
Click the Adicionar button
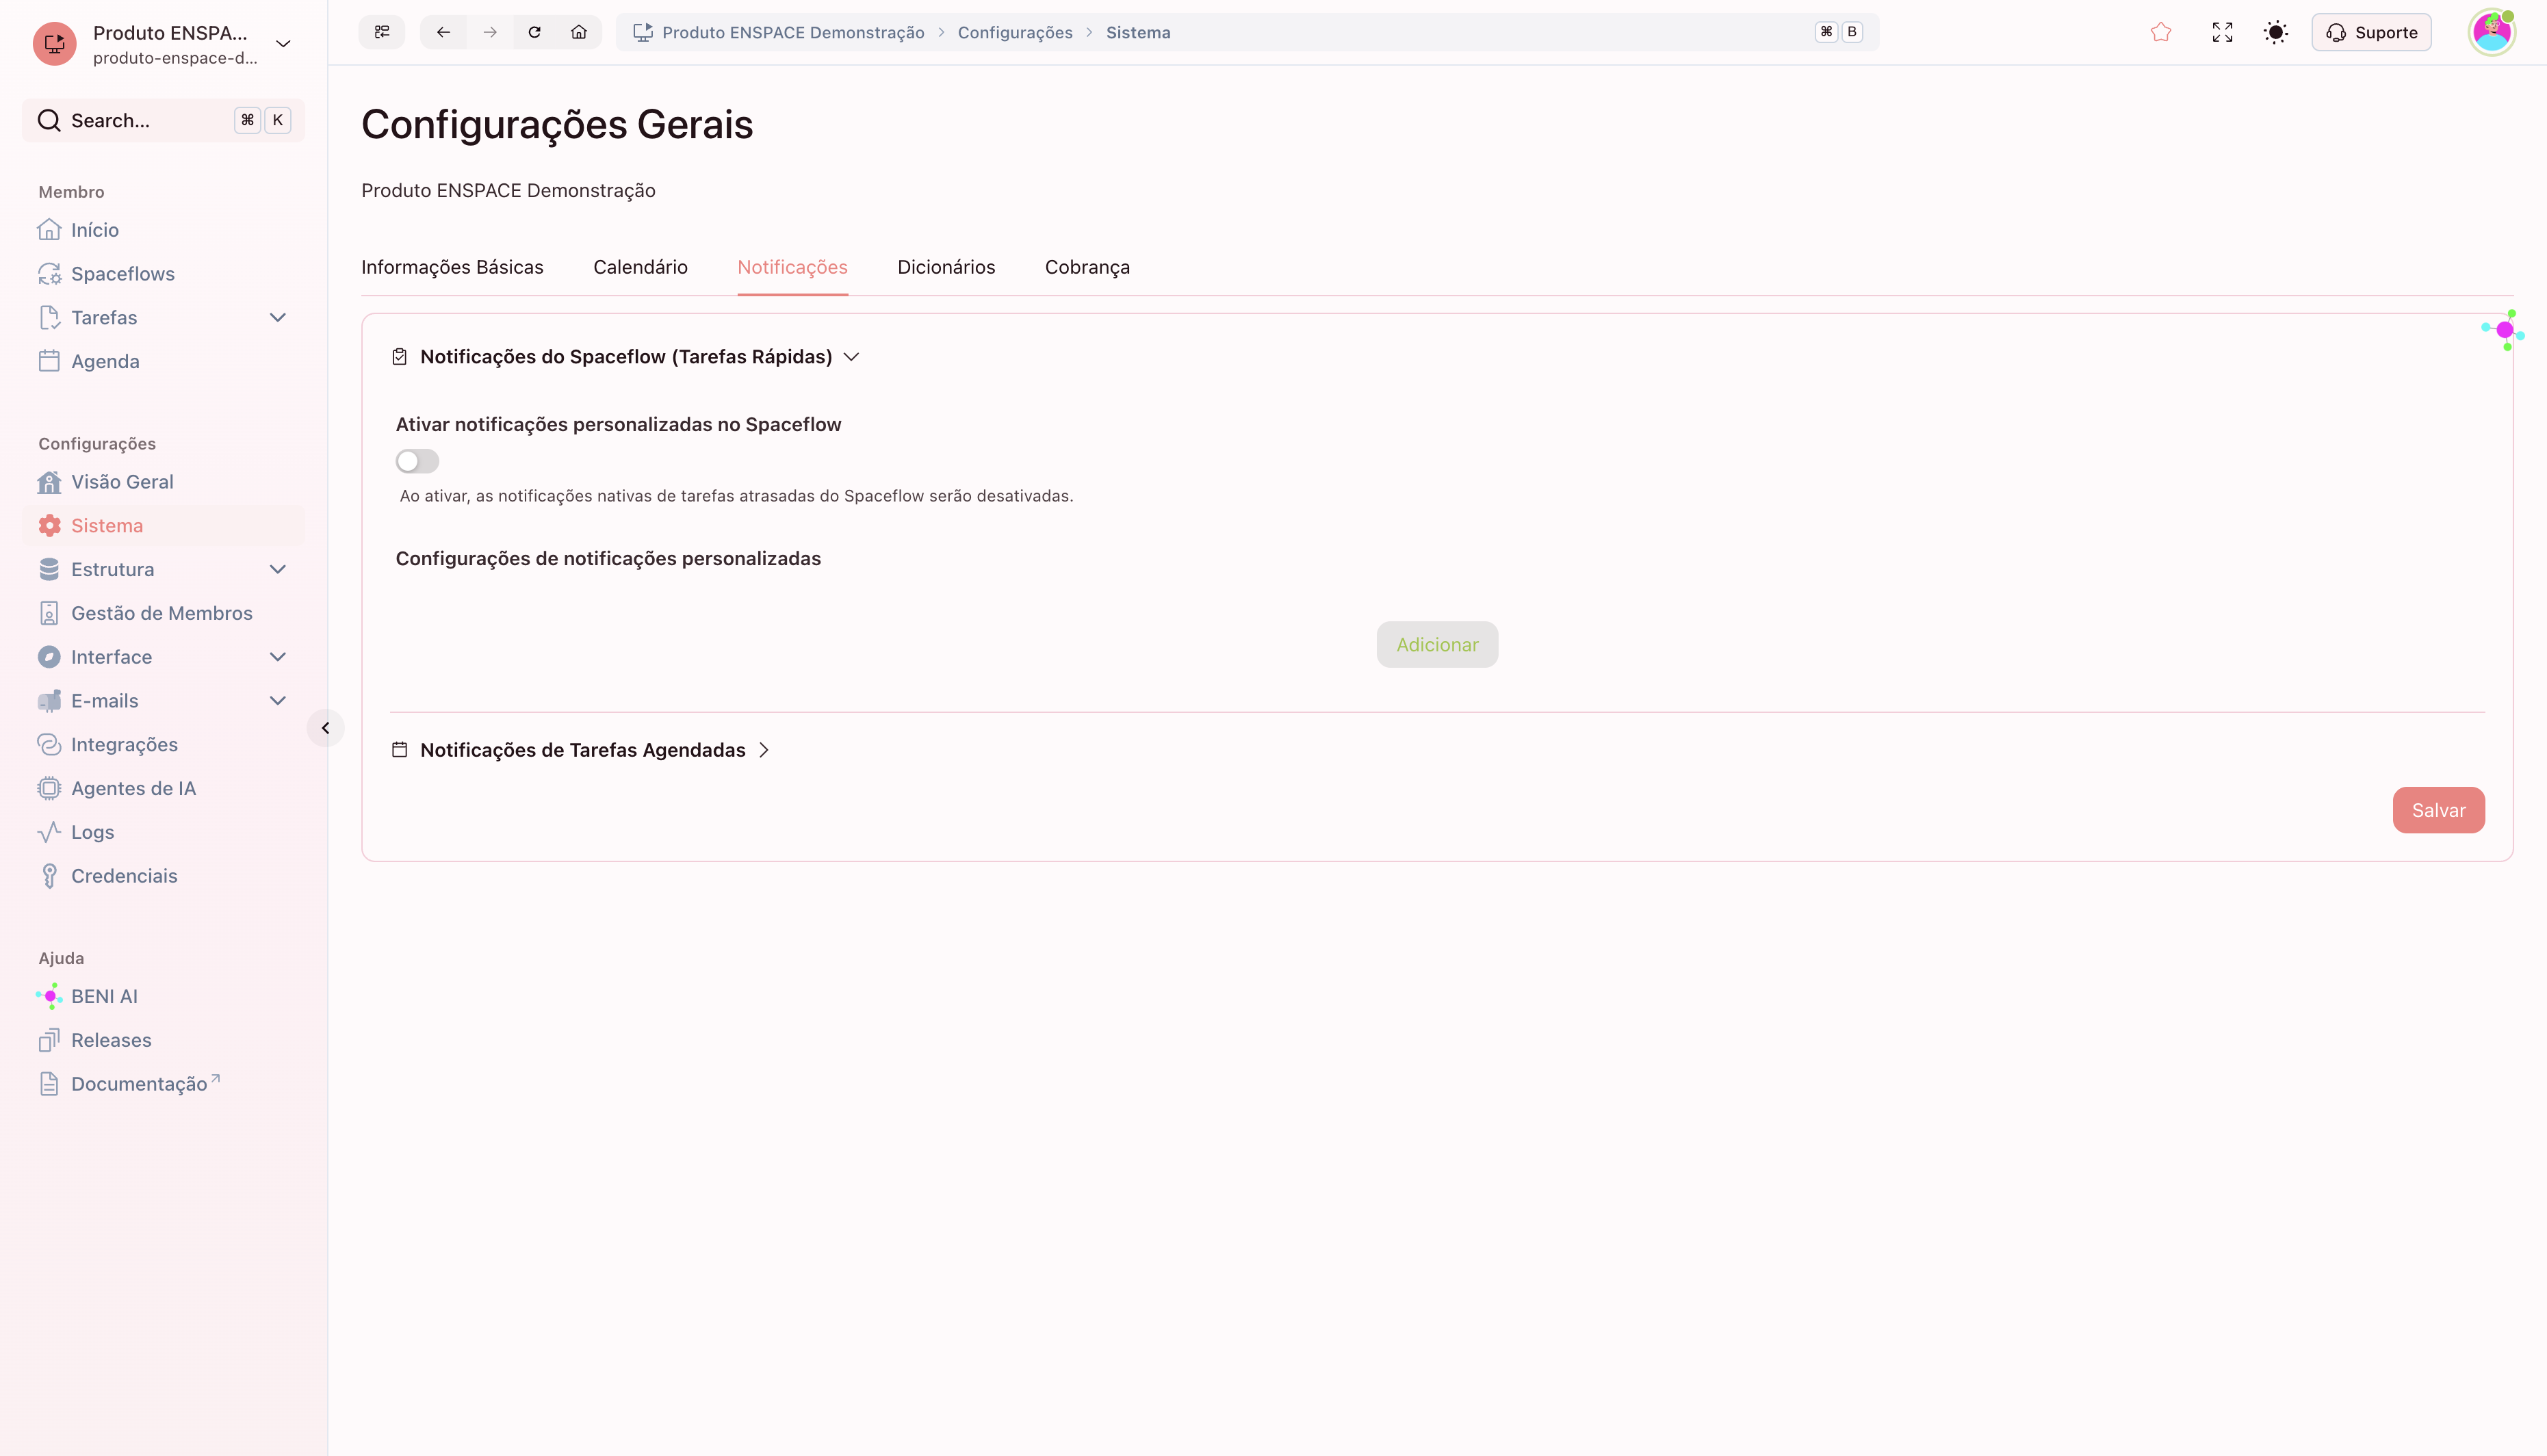pyautogui.click(x=1437, y=645)
